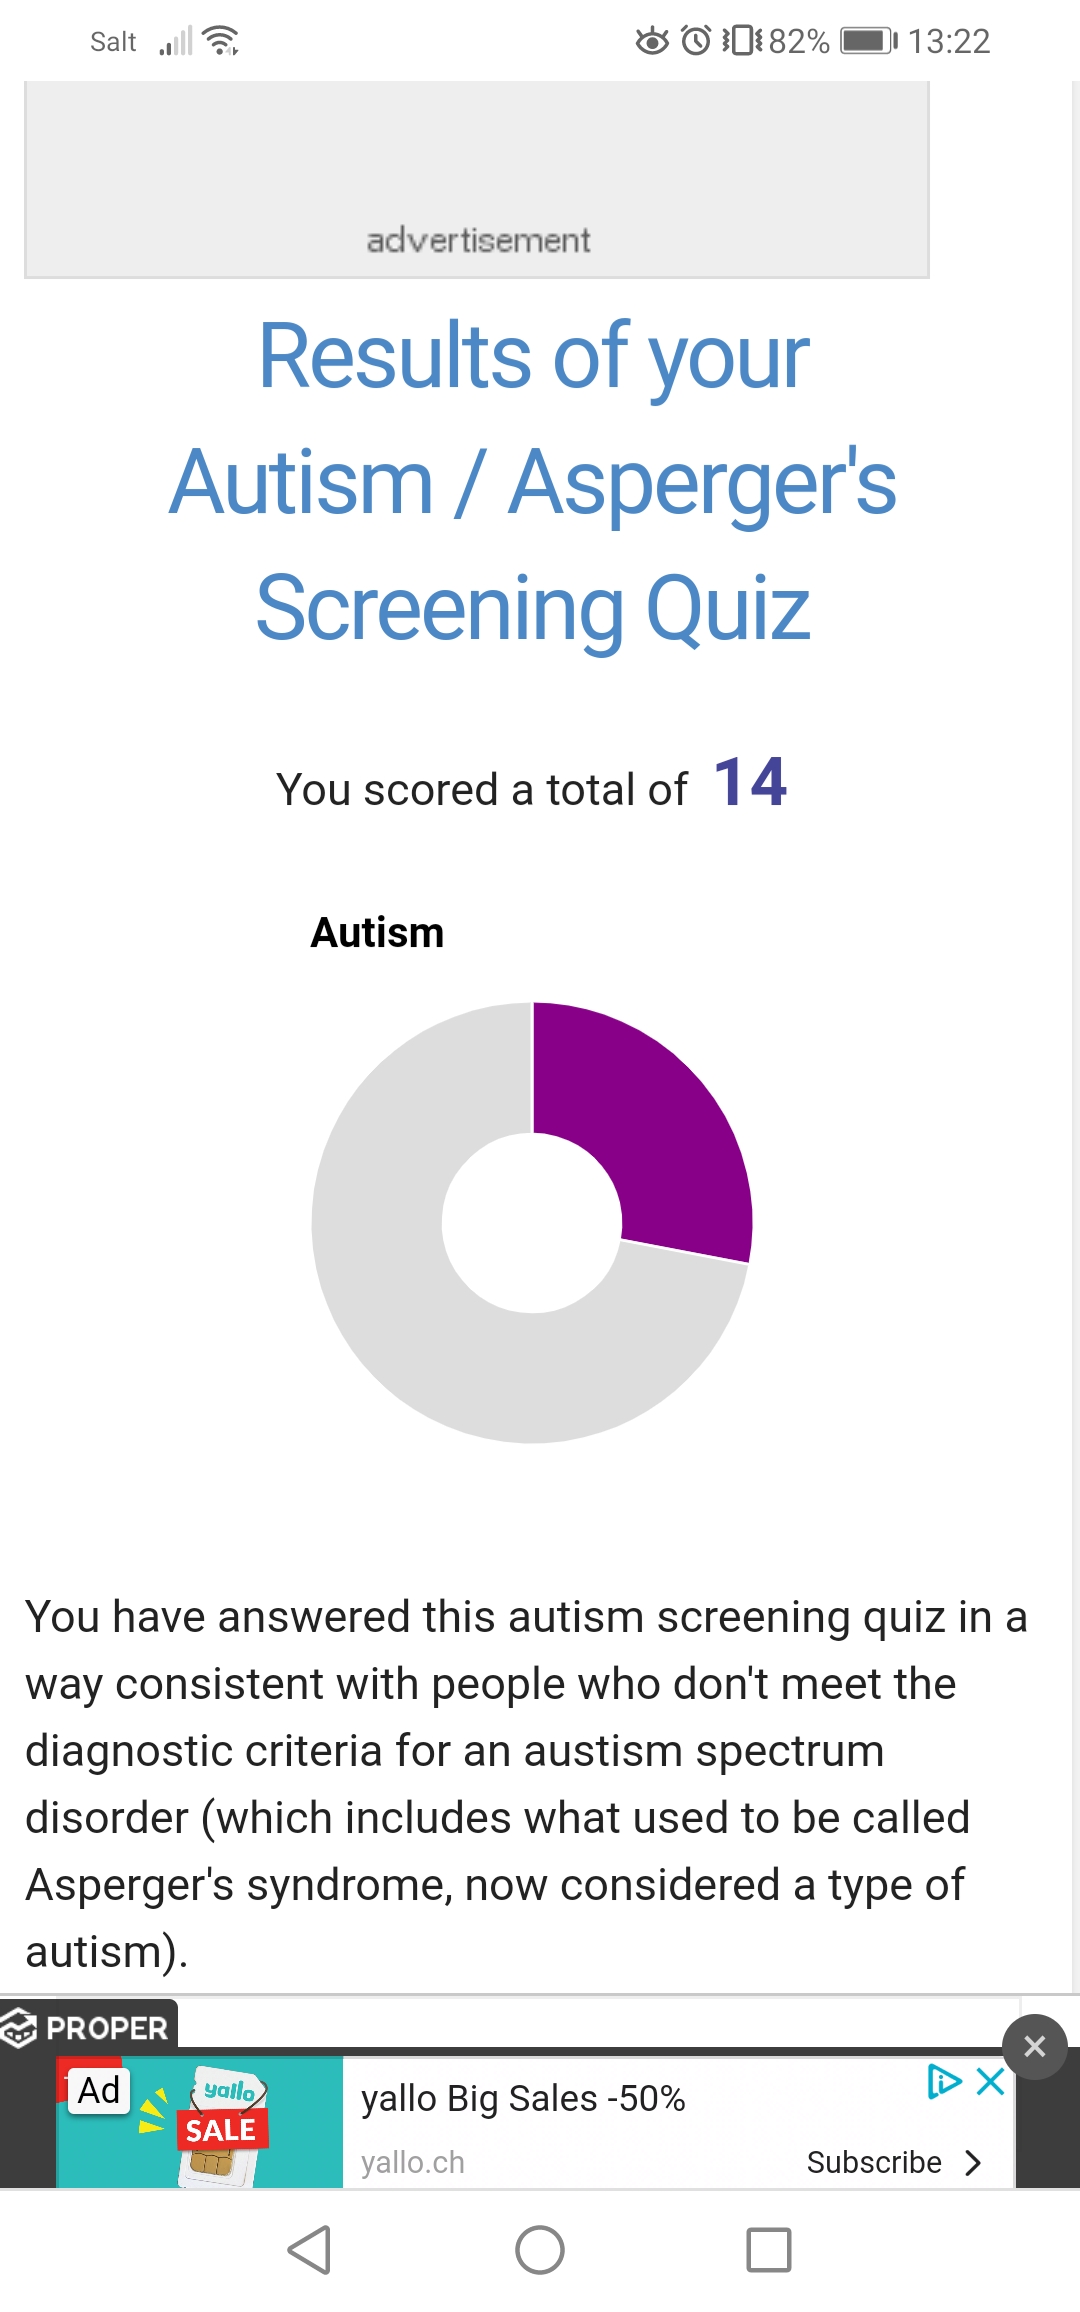Click the Subscribe button in the ad

pos(874,2162)
